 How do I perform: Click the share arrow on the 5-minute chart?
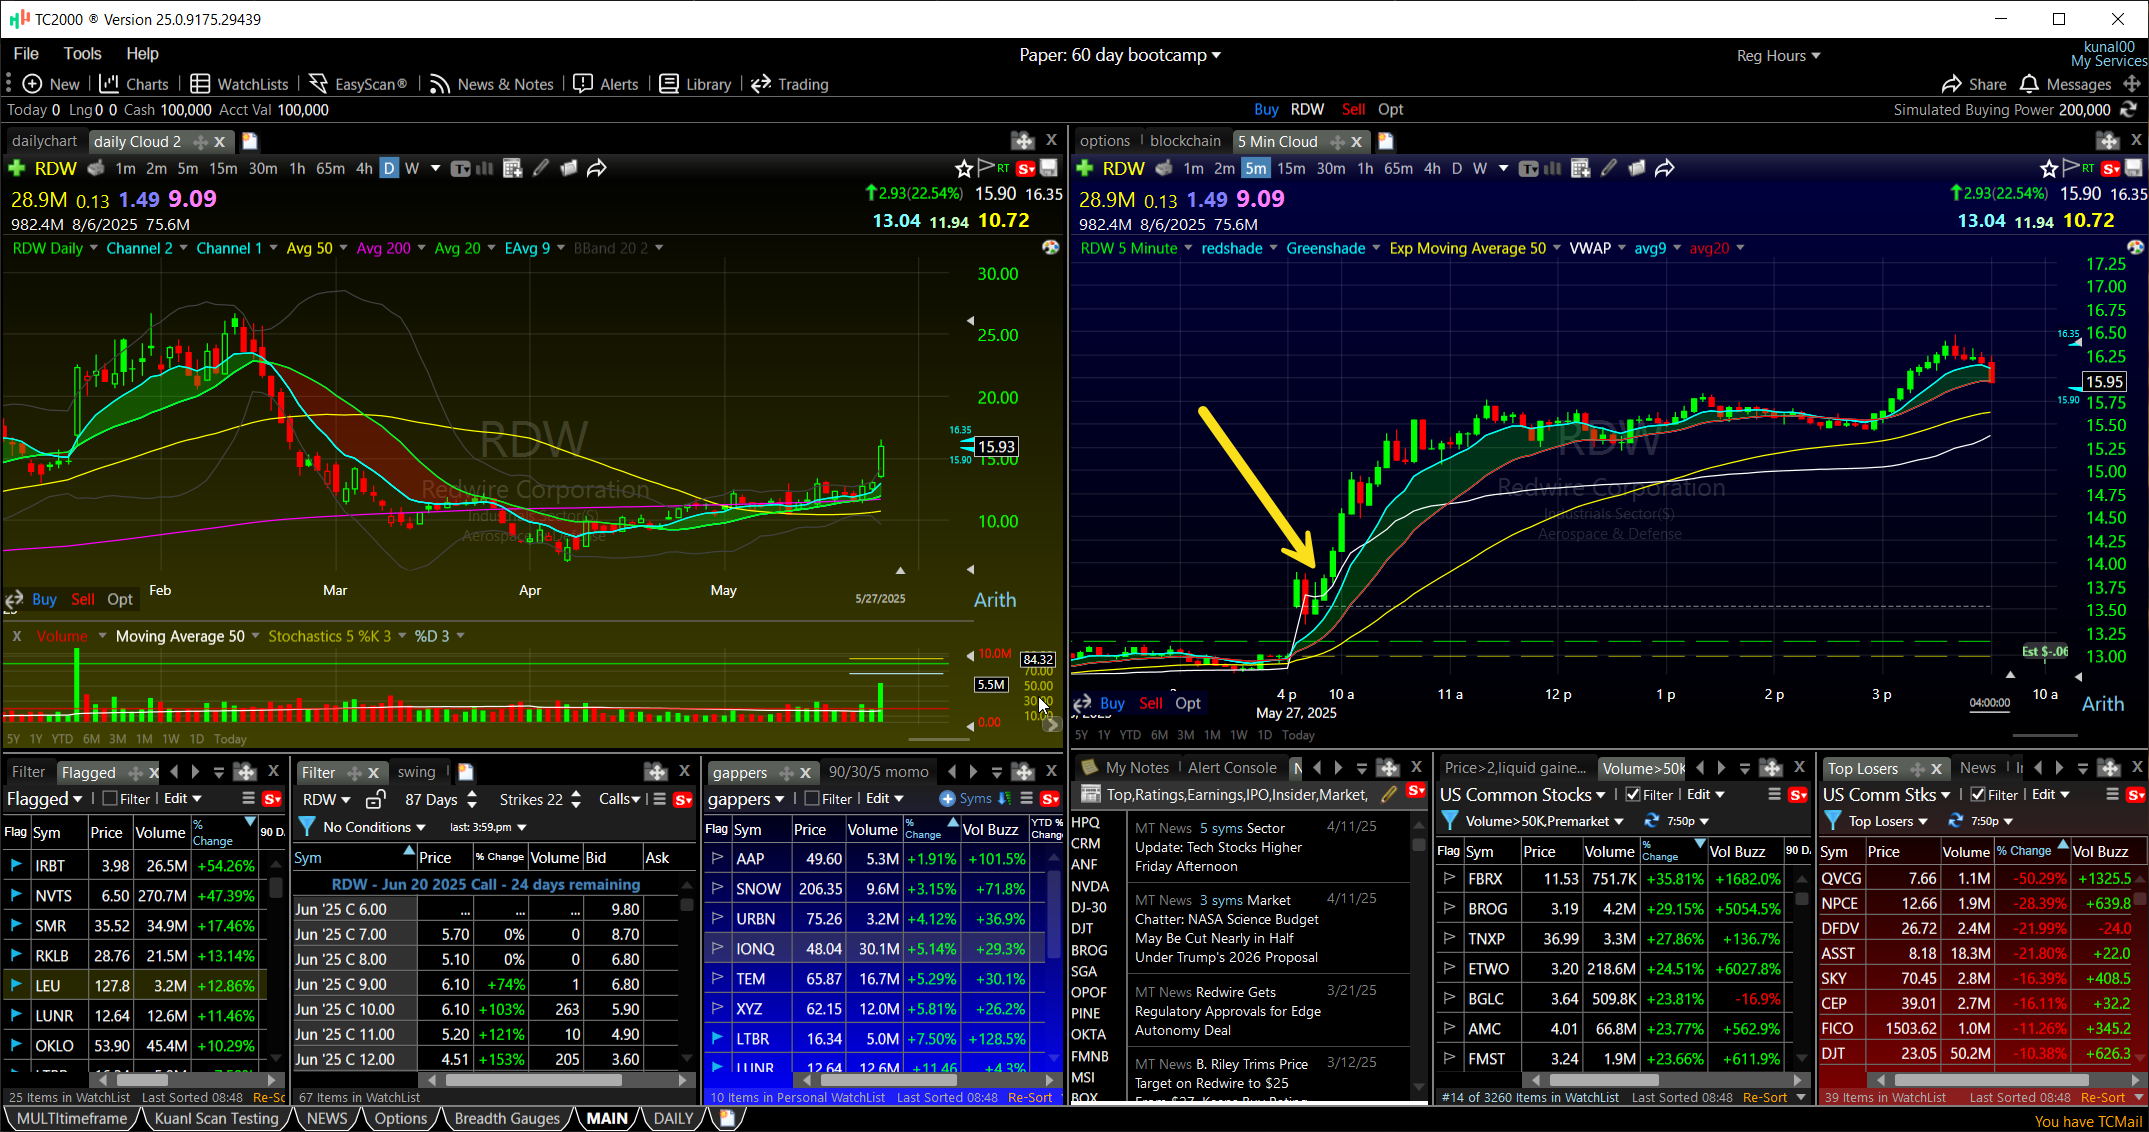1665,169
